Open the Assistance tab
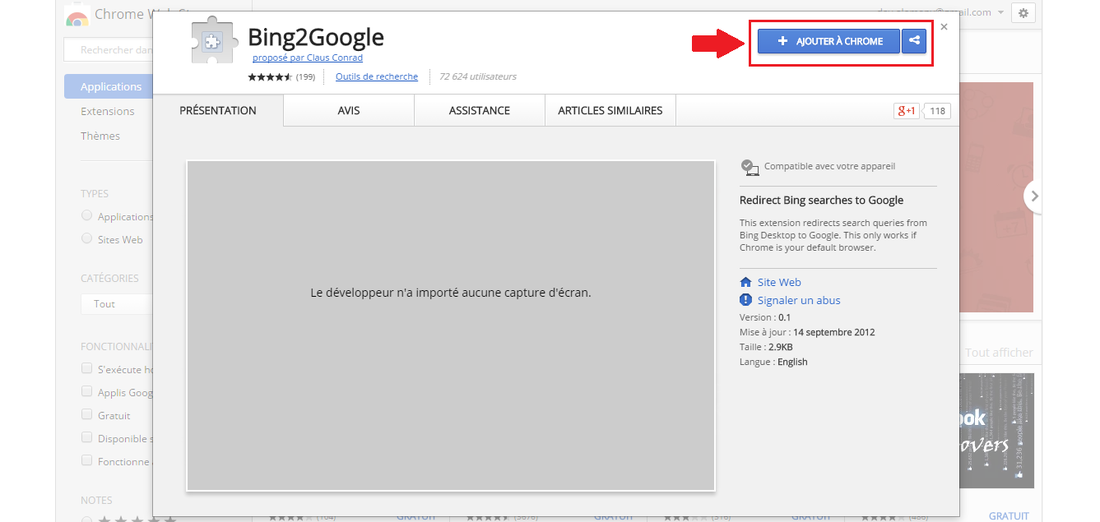The width and height of the screenshot is (1100, 522). tap(479, 111)
